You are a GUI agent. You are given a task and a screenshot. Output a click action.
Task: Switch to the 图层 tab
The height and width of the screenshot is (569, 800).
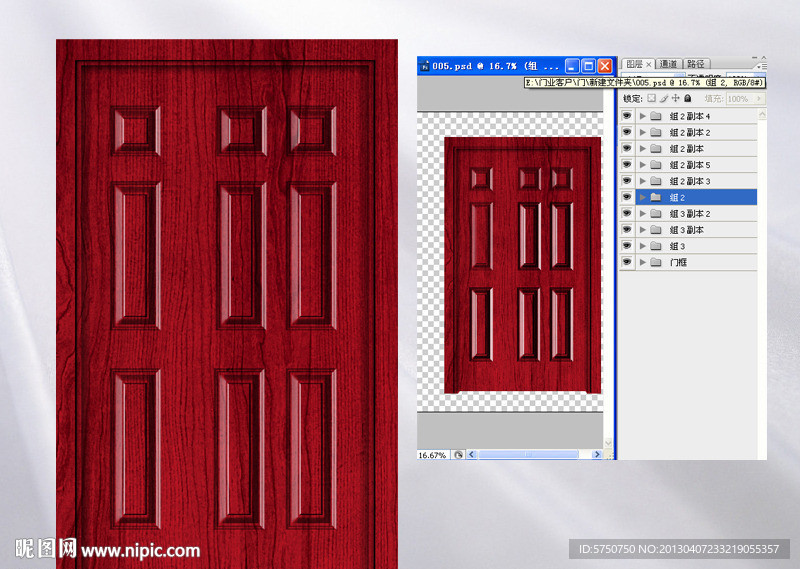click(x=634, y=64)
